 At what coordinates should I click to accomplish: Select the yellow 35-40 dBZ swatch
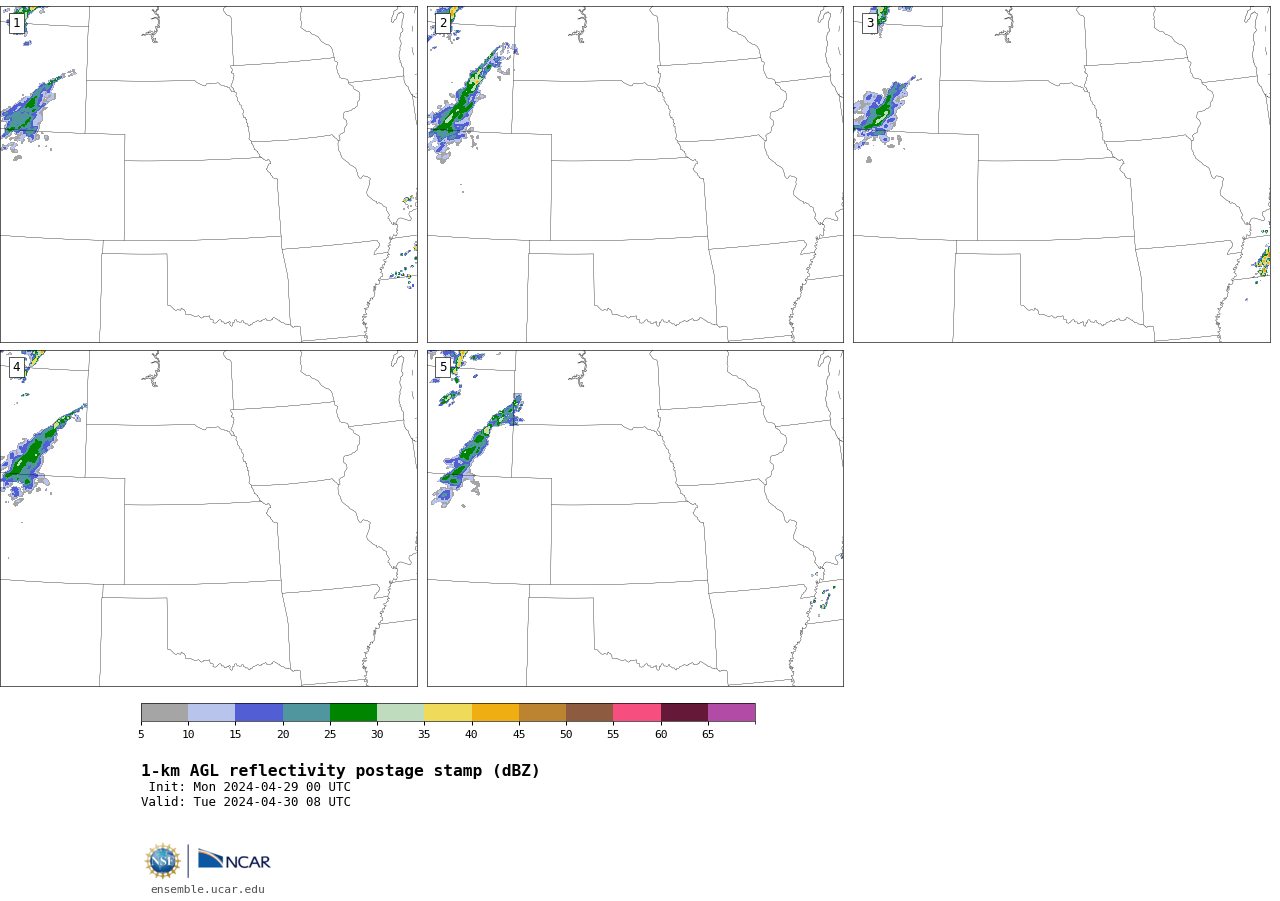[448, 713]
